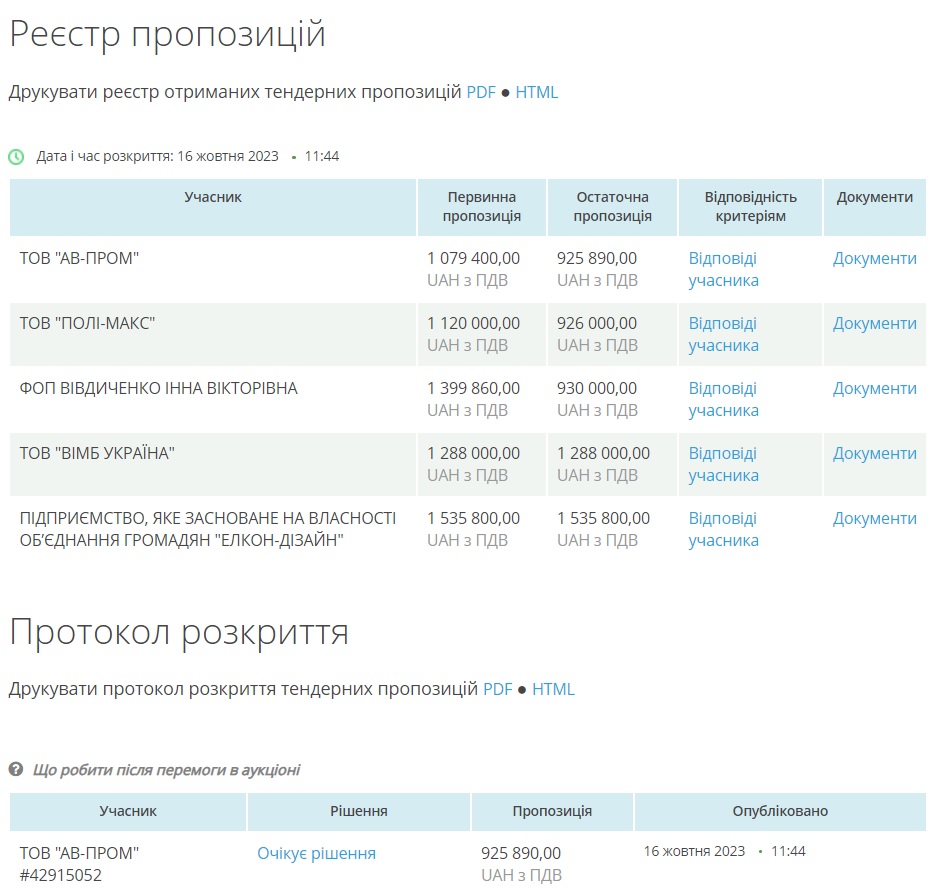The height and width of the screenshot is (893, 928).
Task: Click the "Пропозиція" column header in protocol table
Action: [552, 811]
